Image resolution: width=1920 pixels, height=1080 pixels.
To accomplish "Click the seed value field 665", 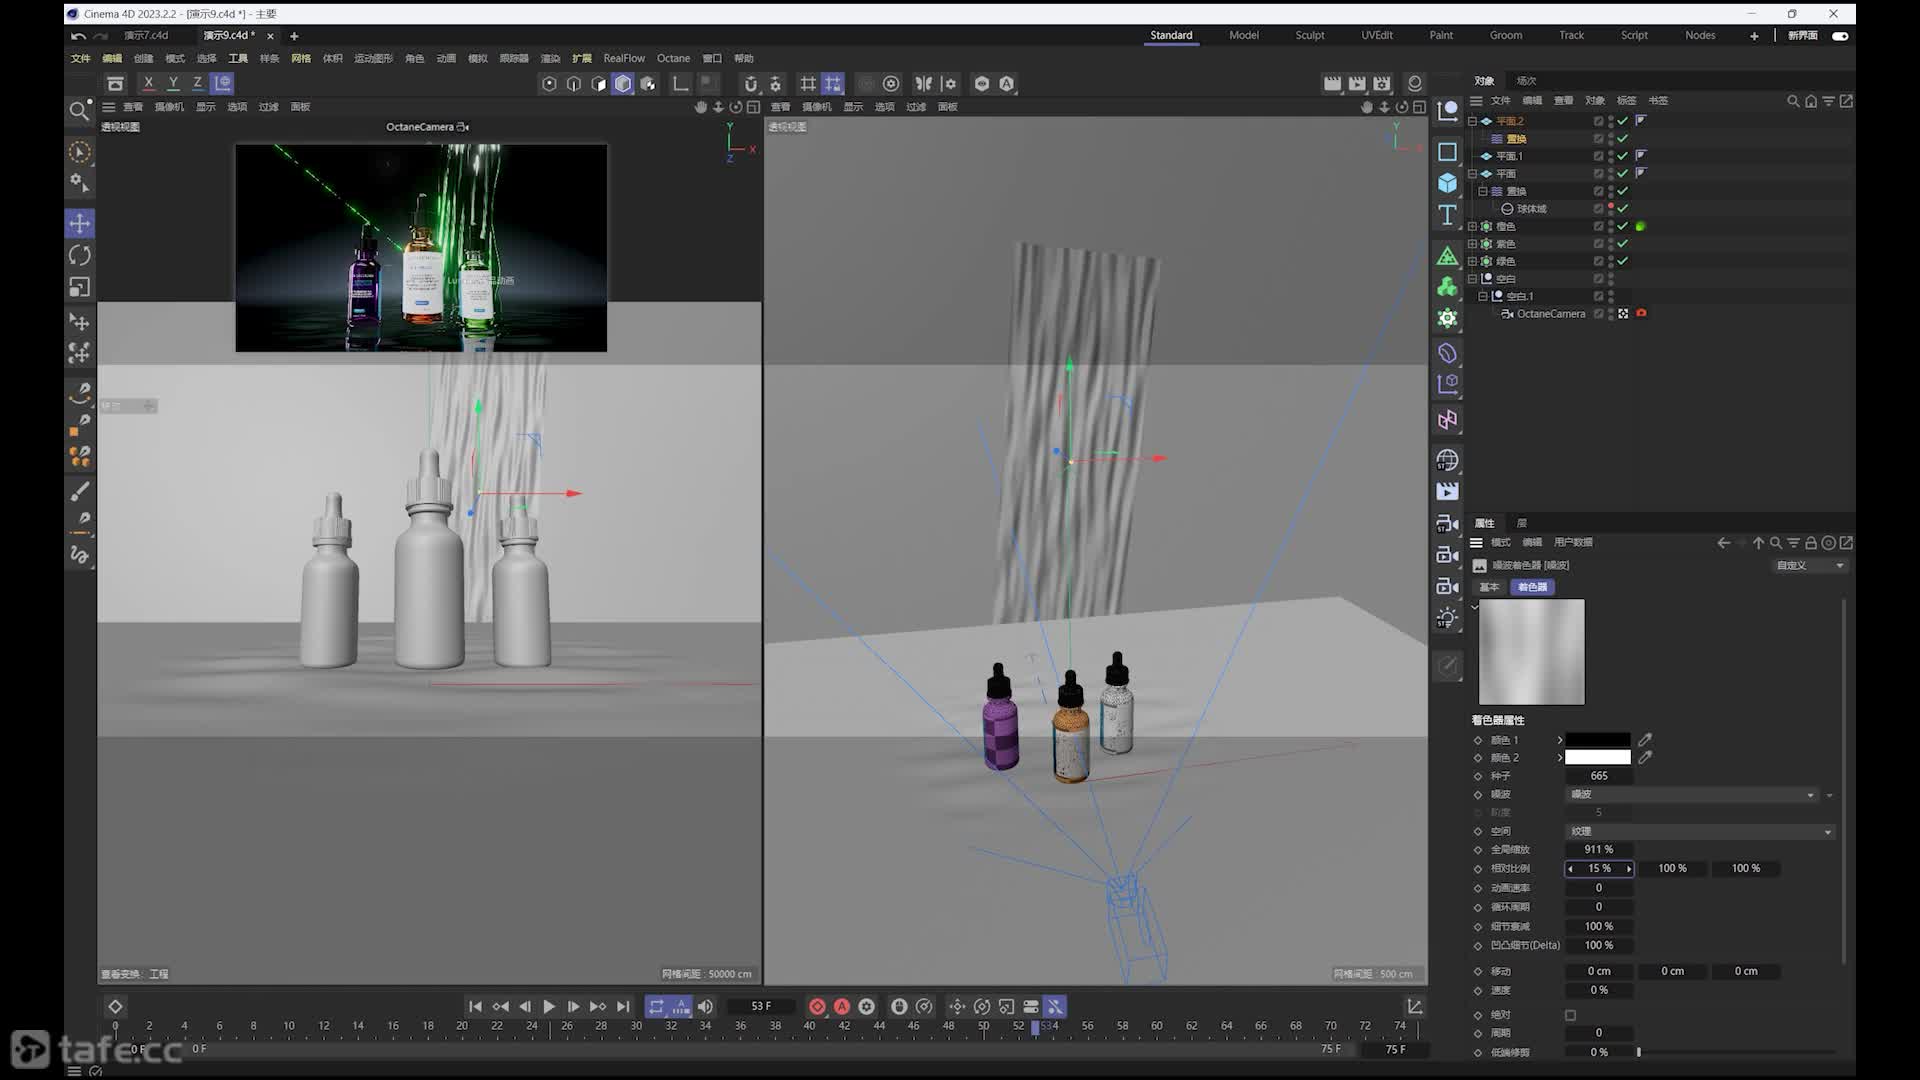I will point(1599,776).
